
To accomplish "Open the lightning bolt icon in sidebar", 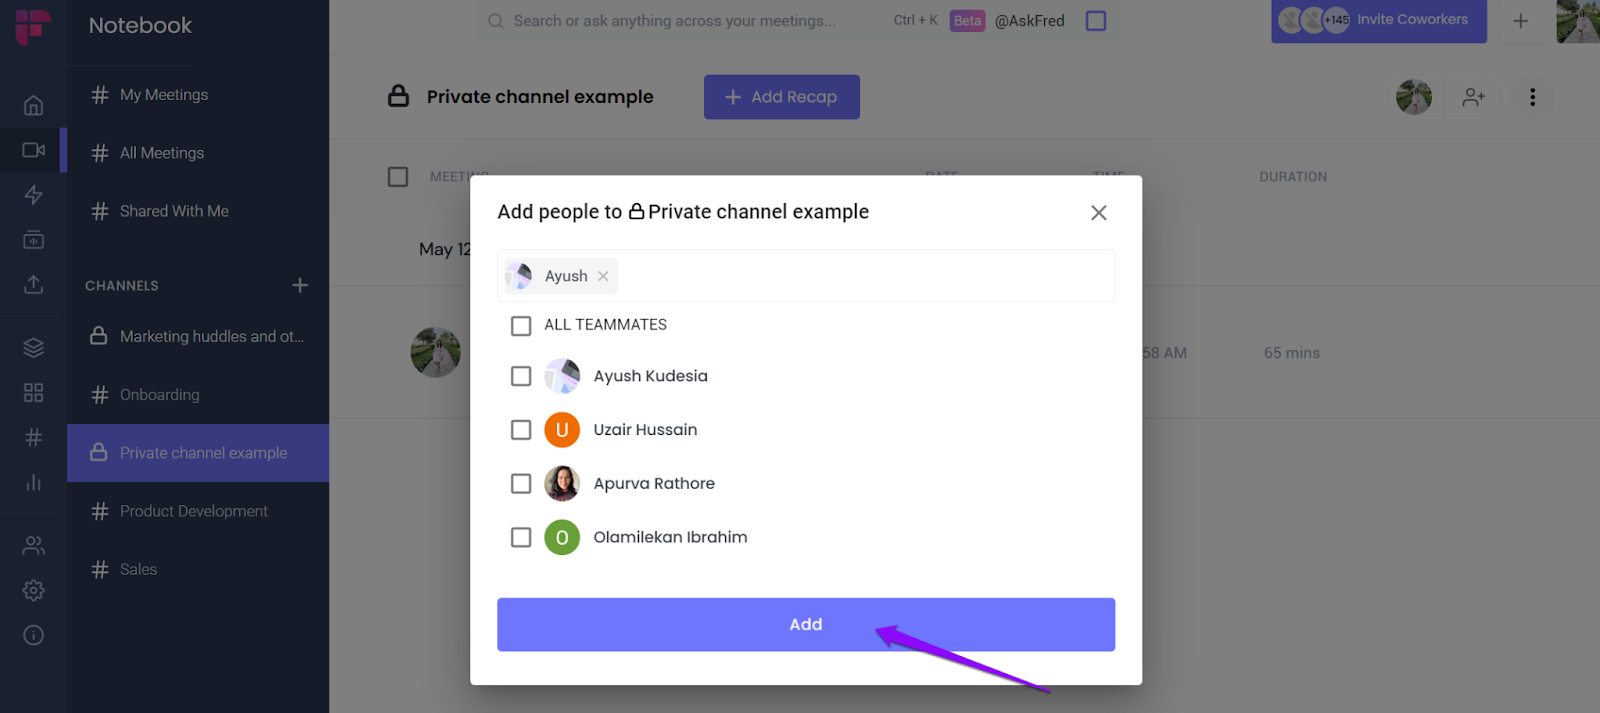I will click(33, 195).
